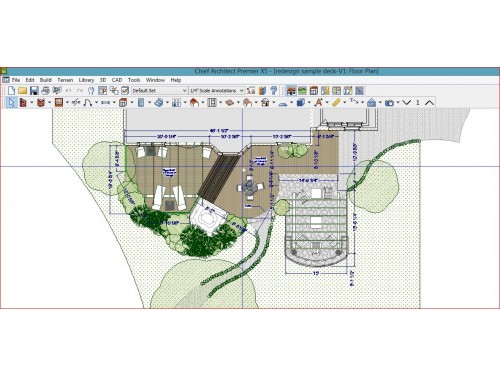500x375 pixels.
Task: Open the Default Set layer dropdown
Action: click(x=159, y=90)
